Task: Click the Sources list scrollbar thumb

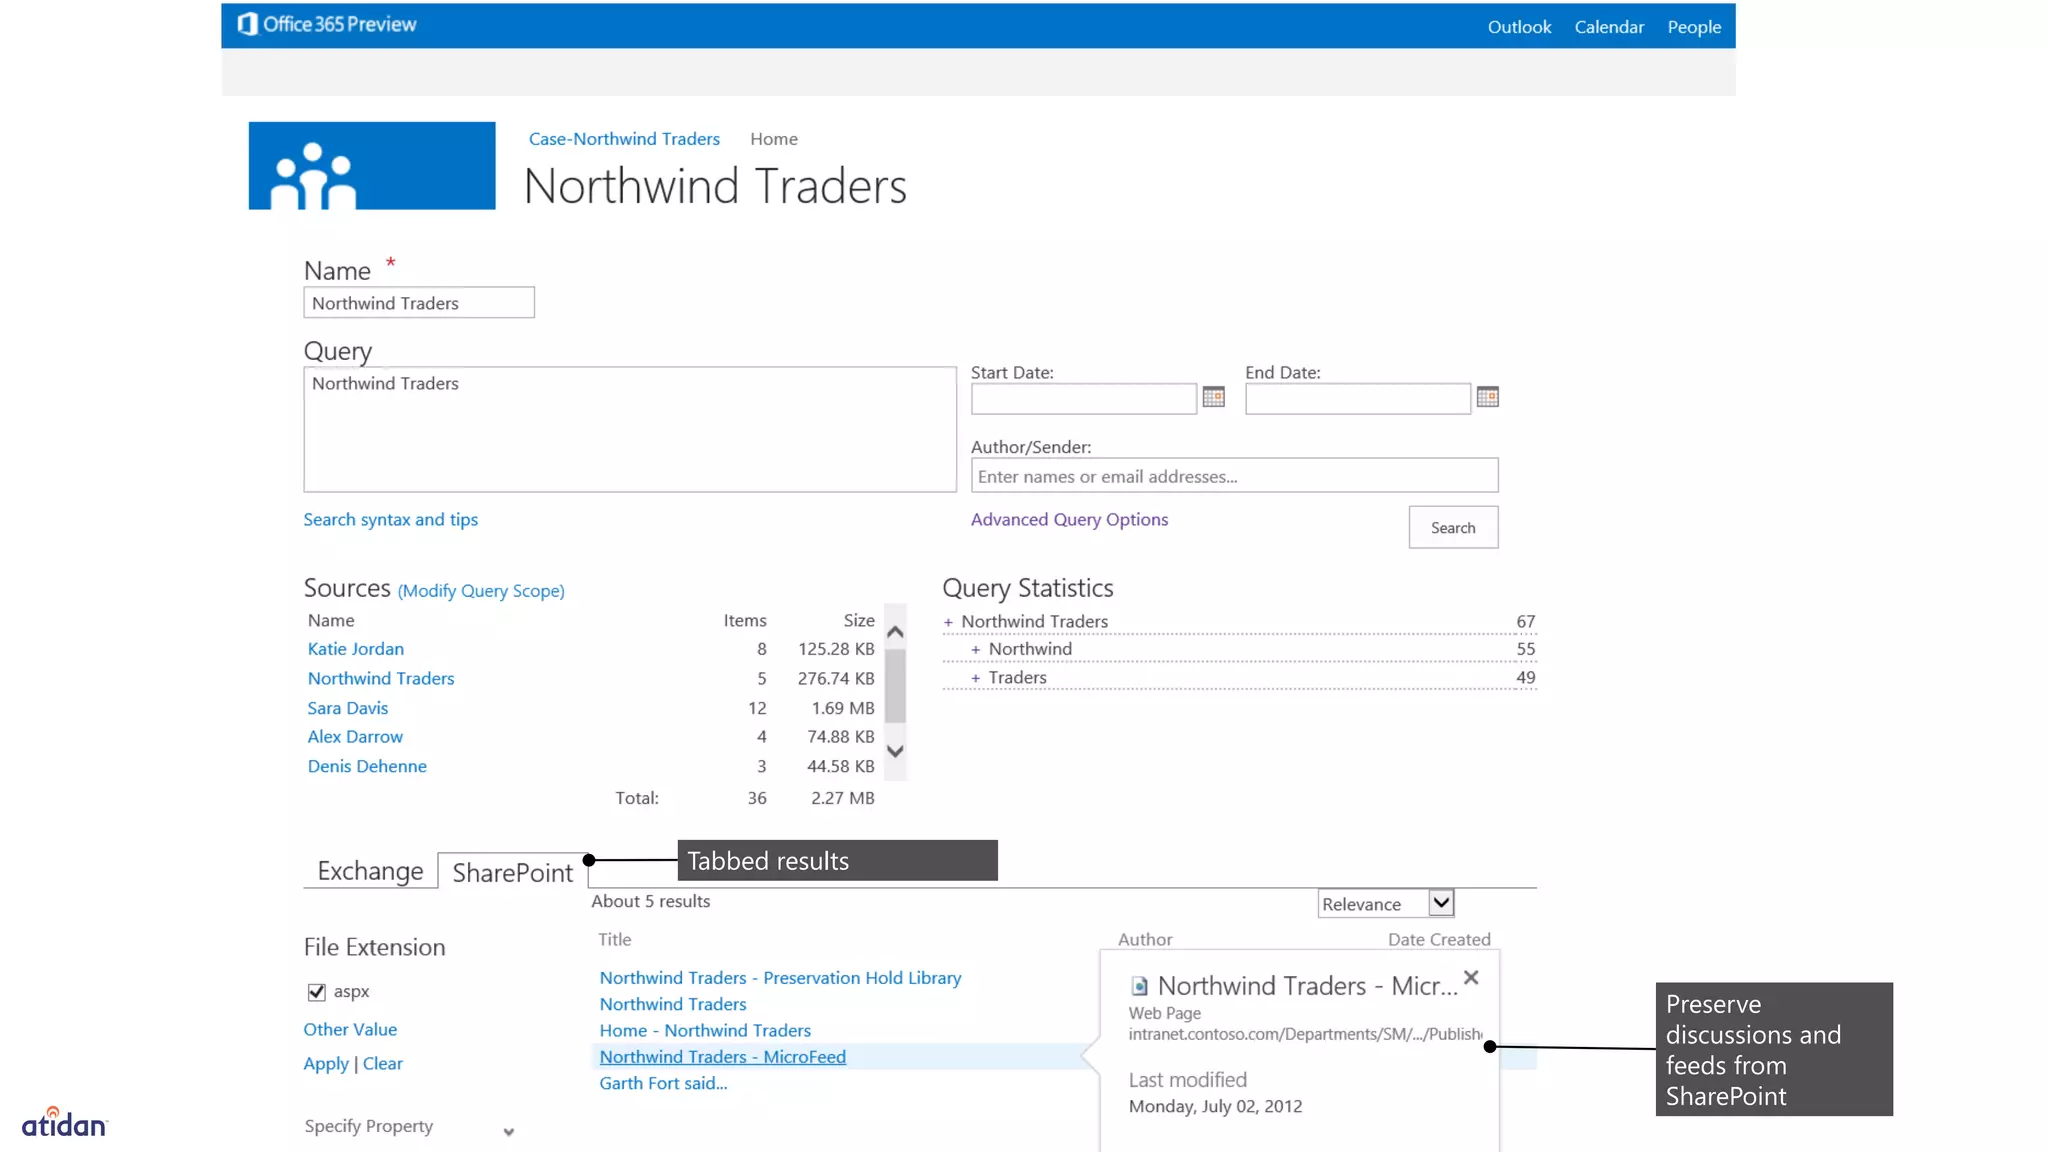Action: click(895, 685)
